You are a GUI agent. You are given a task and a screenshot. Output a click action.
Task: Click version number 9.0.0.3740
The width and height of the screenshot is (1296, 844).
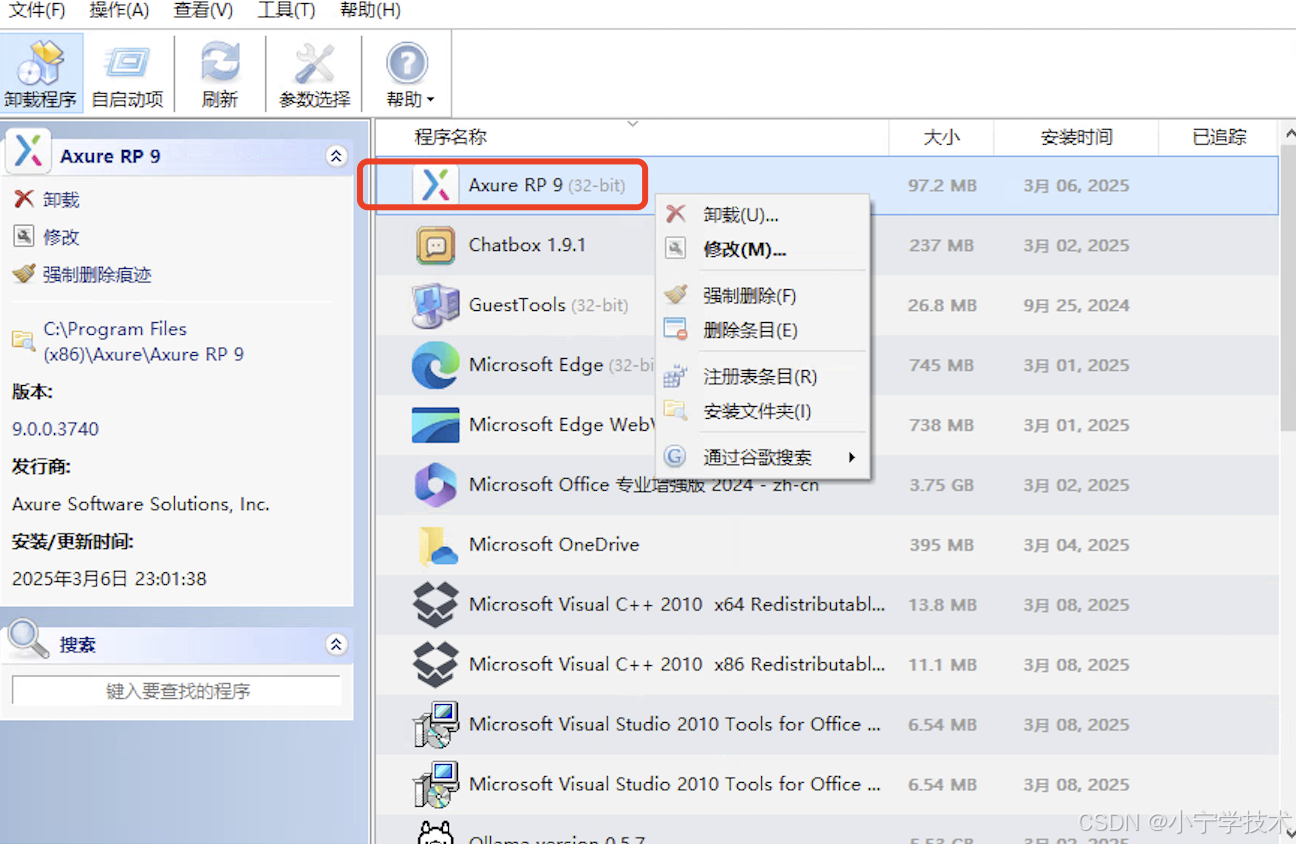[x=56, y=429]
